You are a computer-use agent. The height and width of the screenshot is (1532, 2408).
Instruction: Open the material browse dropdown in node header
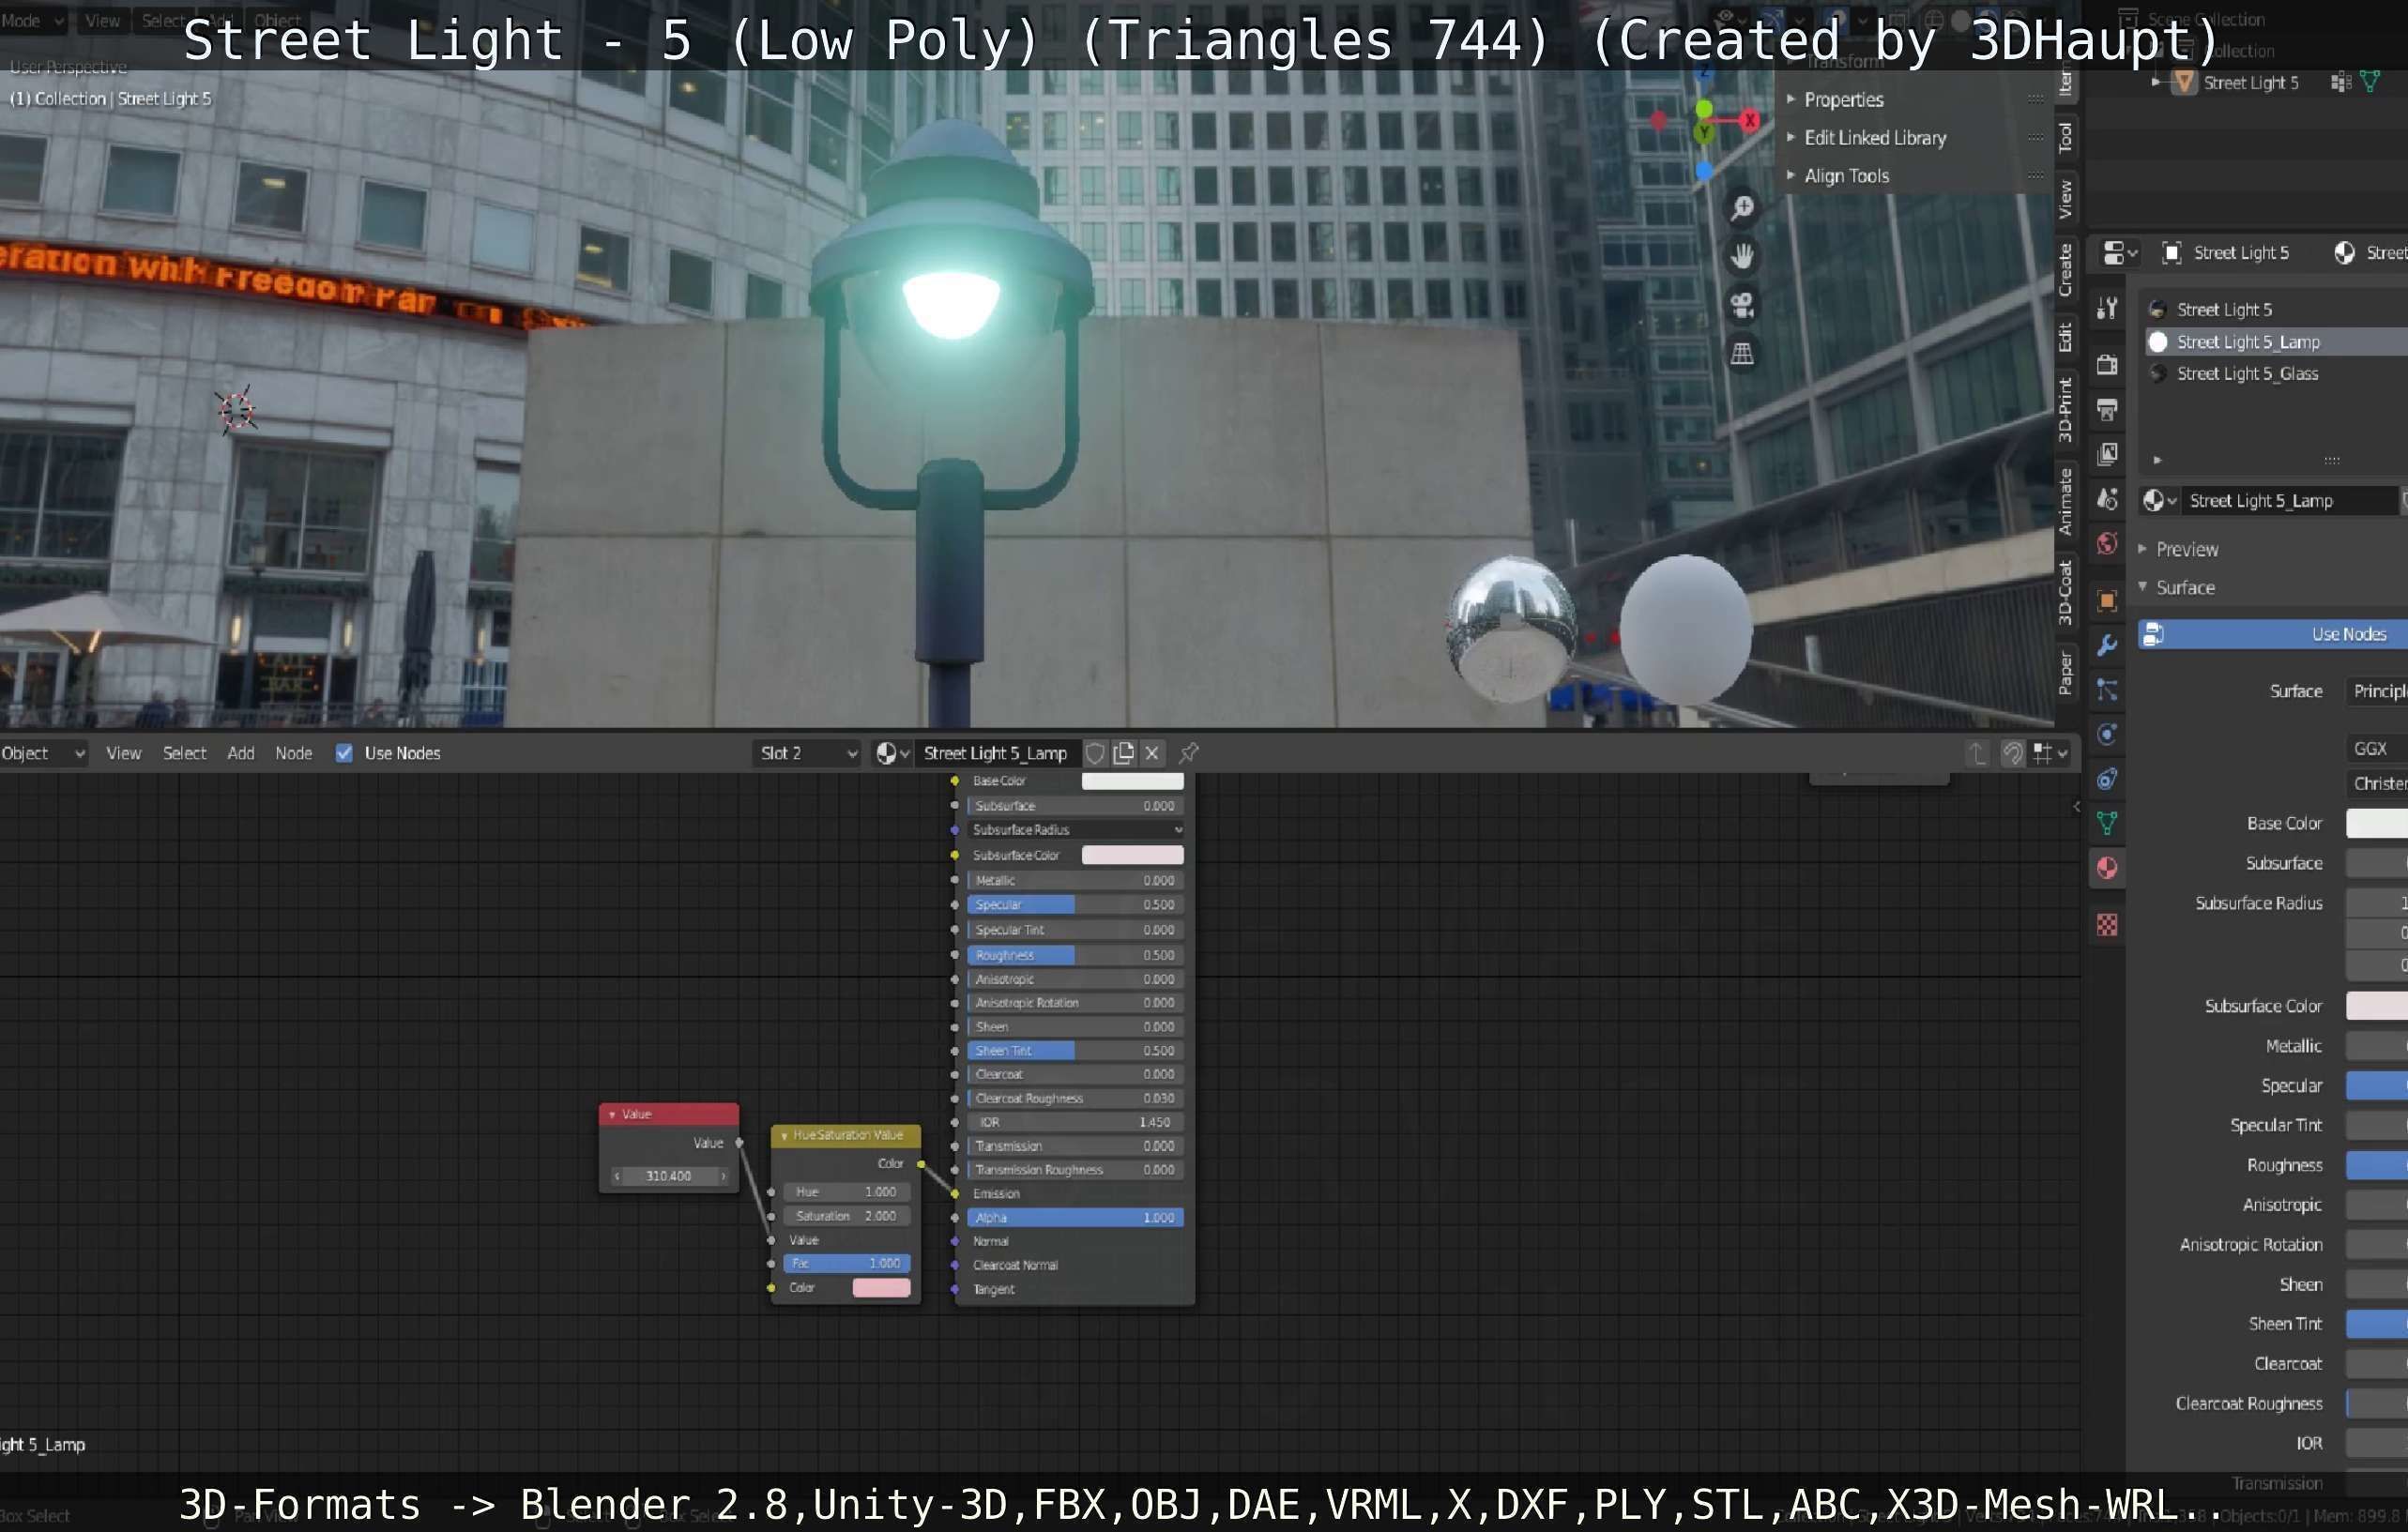point(892,753)
